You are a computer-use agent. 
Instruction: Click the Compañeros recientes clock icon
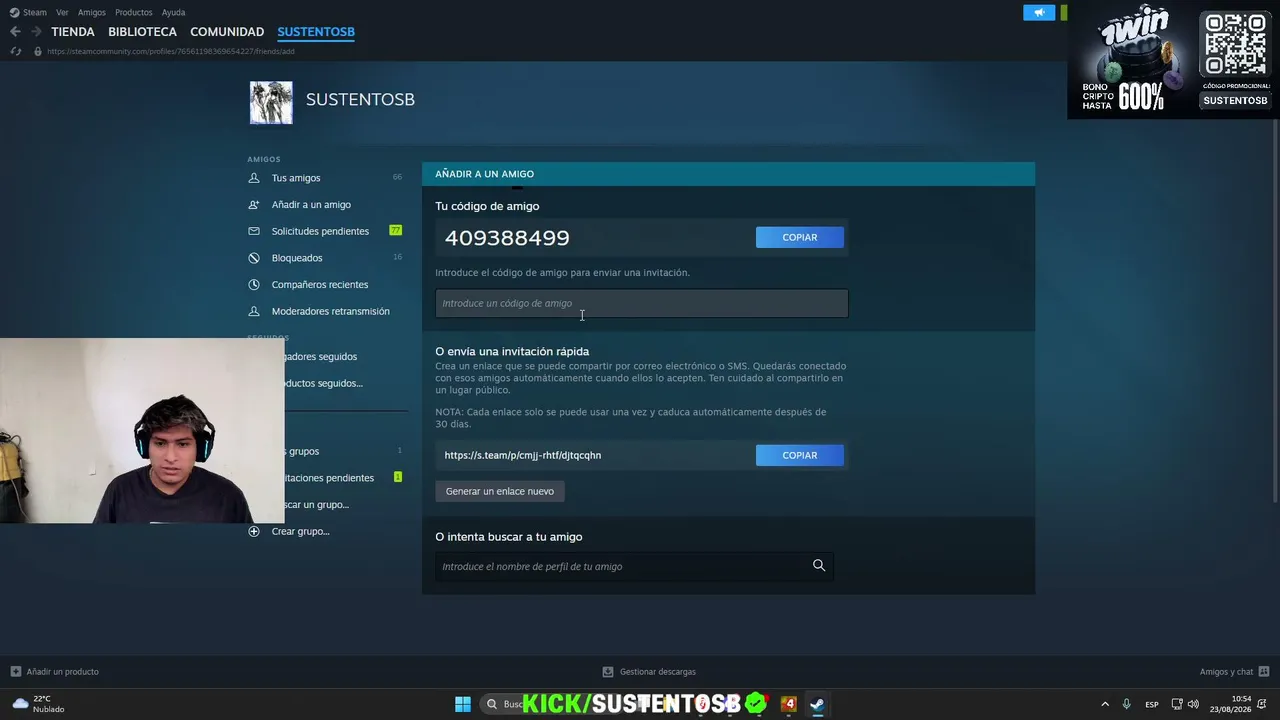254,284
